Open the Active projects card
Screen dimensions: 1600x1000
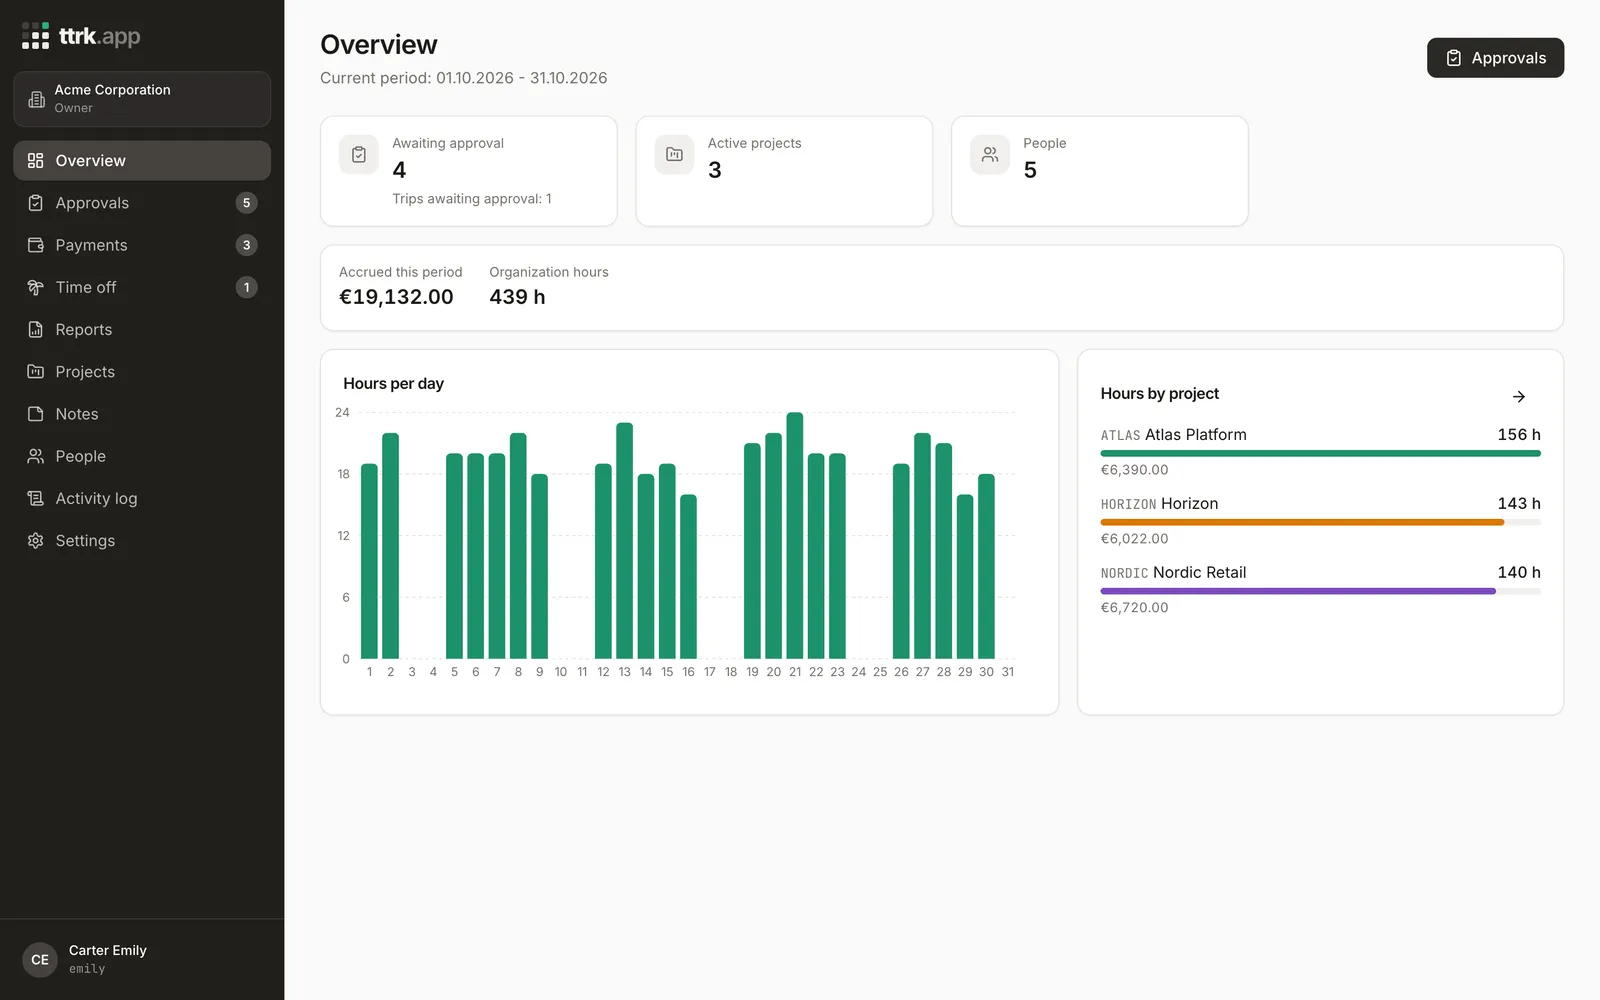point(784,171)
